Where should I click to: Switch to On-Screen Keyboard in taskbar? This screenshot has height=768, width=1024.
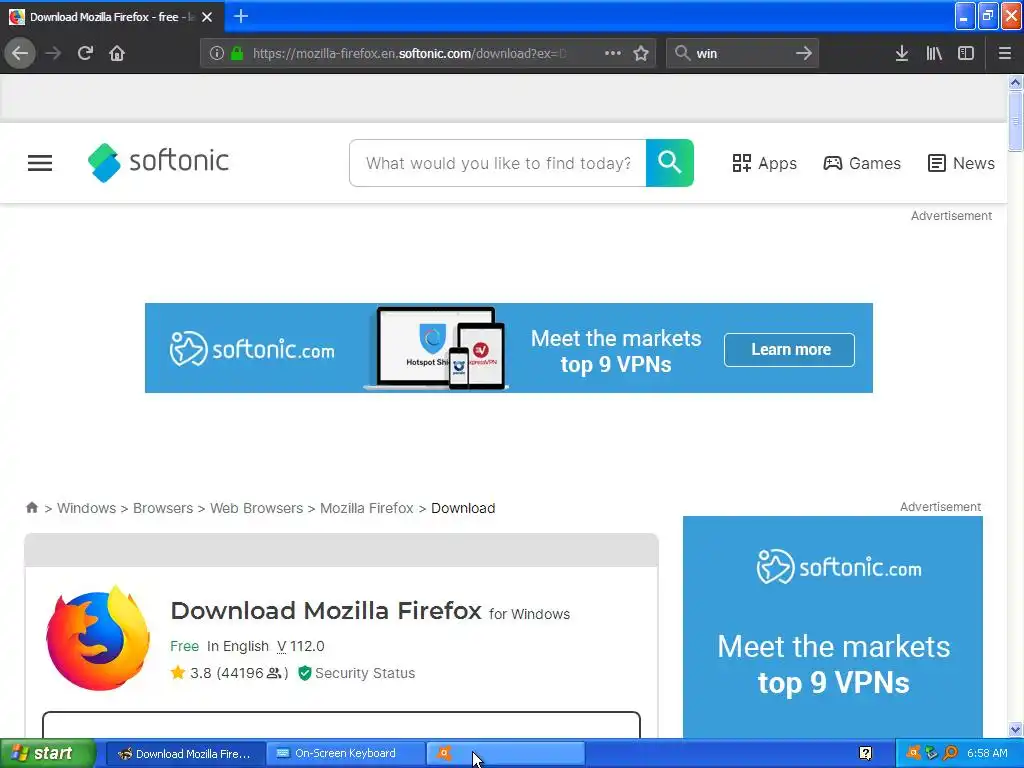click(x=345, y=754)
